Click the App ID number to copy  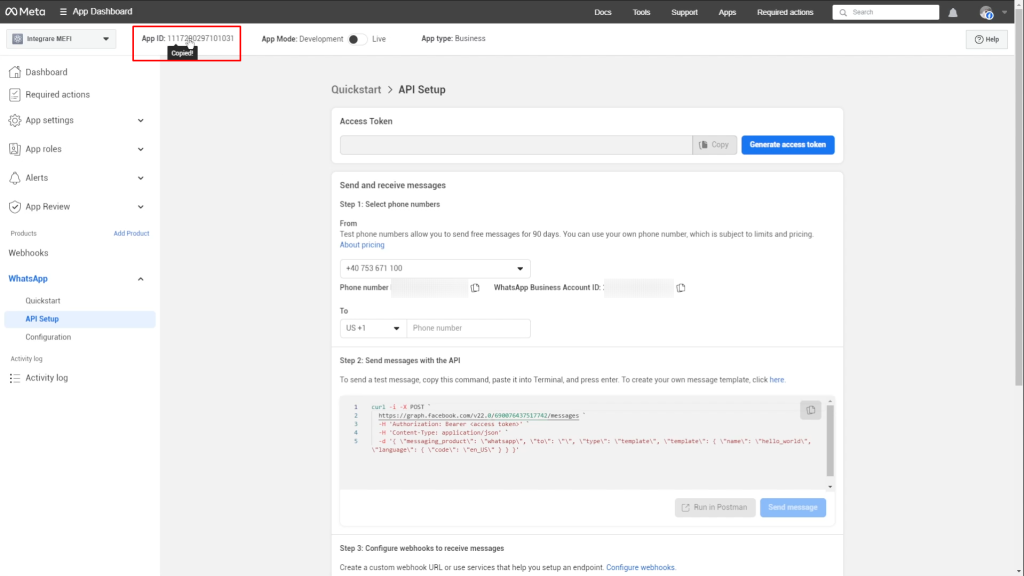click(200, 39)
